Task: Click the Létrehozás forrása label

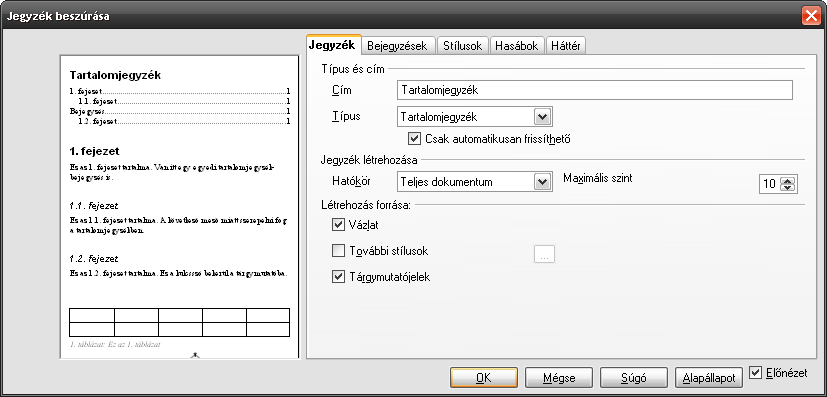Action: click(x=366, y=205)
